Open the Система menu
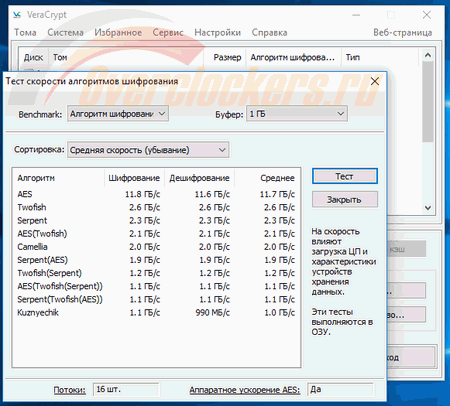Image resolution: width=450 pixels, height=406 pixels. pyautogui.click(x=65, y=33)
